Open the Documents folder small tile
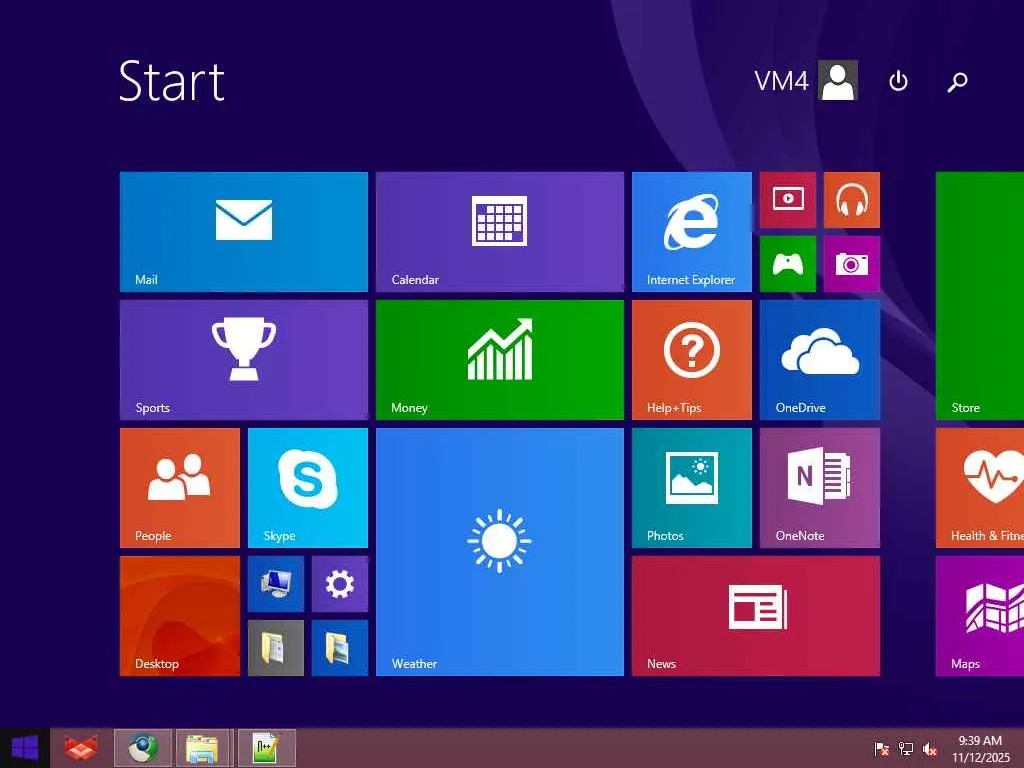This screenshot has height=768, width=1024. click(x=276, y=648)
